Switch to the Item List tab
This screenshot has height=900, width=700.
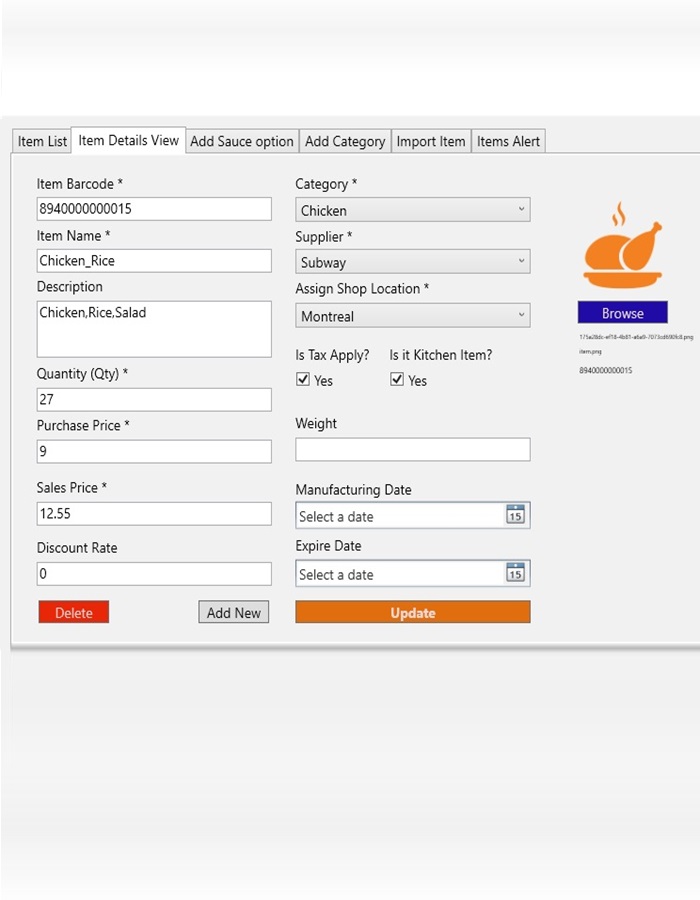click(41, 140)
